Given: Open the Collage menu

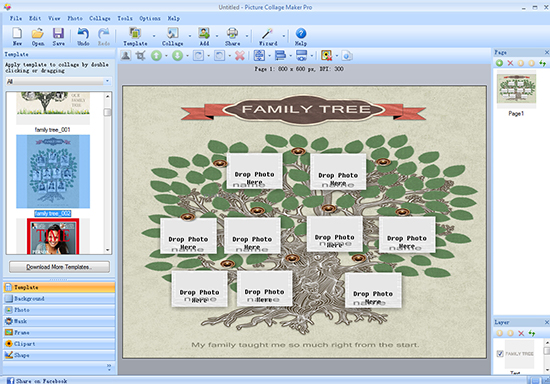Looking at the screenshot, I should [100, 18].
